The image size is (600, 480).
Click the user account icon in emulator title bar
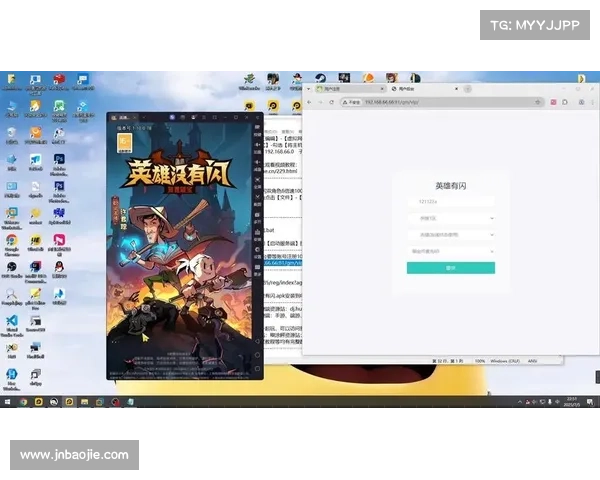pyautogui.click(x=193, y=118)
